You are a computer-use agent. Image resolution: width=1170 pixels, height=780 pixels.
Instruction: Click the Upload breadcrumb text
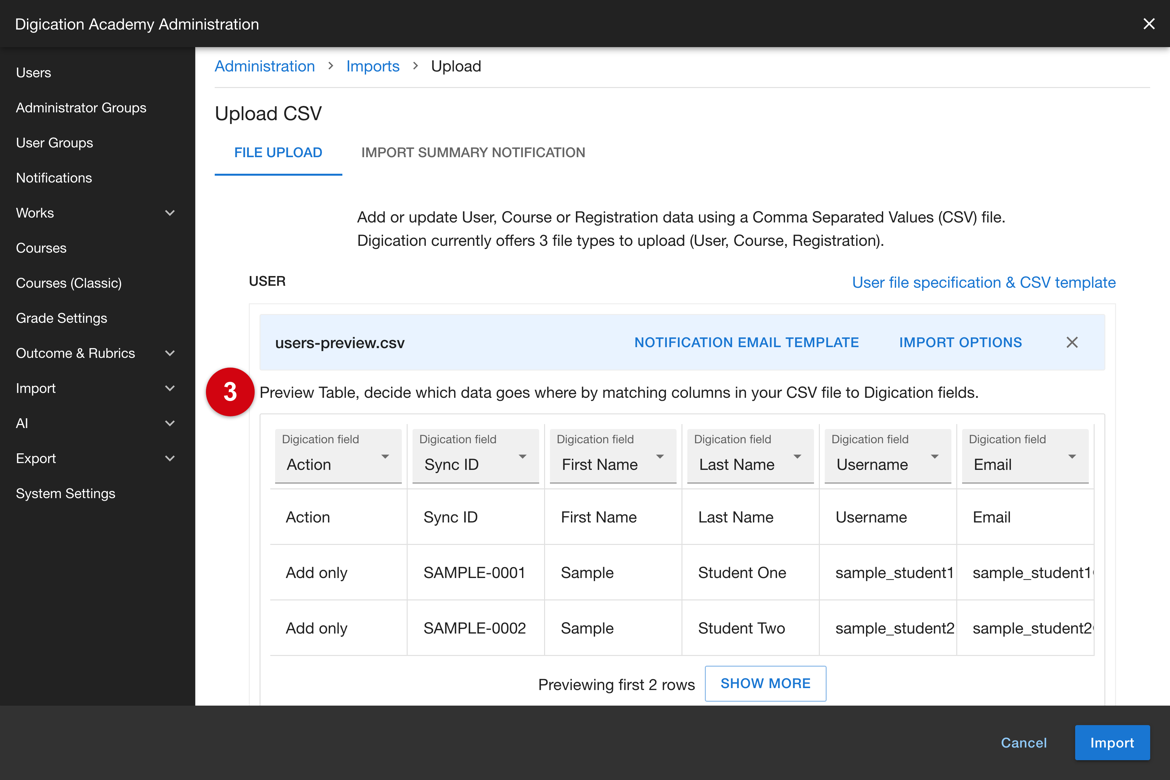point(456,66)
